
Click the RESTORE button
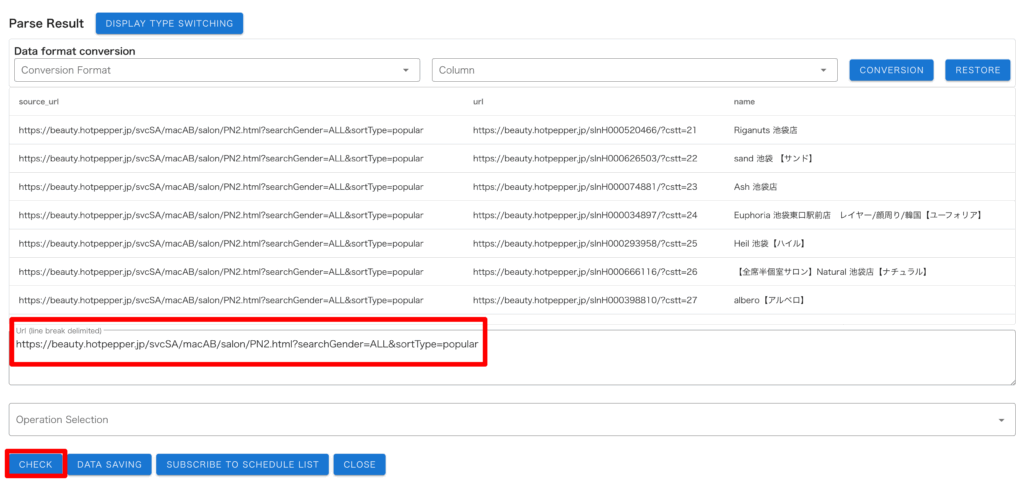(x=977, y=70)
